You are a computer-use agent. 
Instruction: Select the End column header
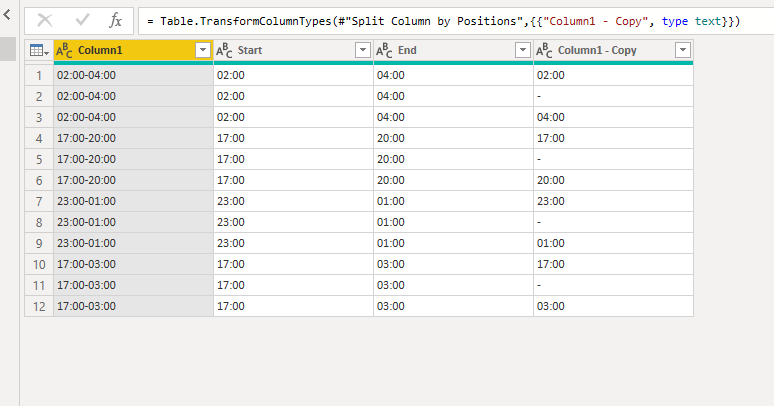(453, 50)
